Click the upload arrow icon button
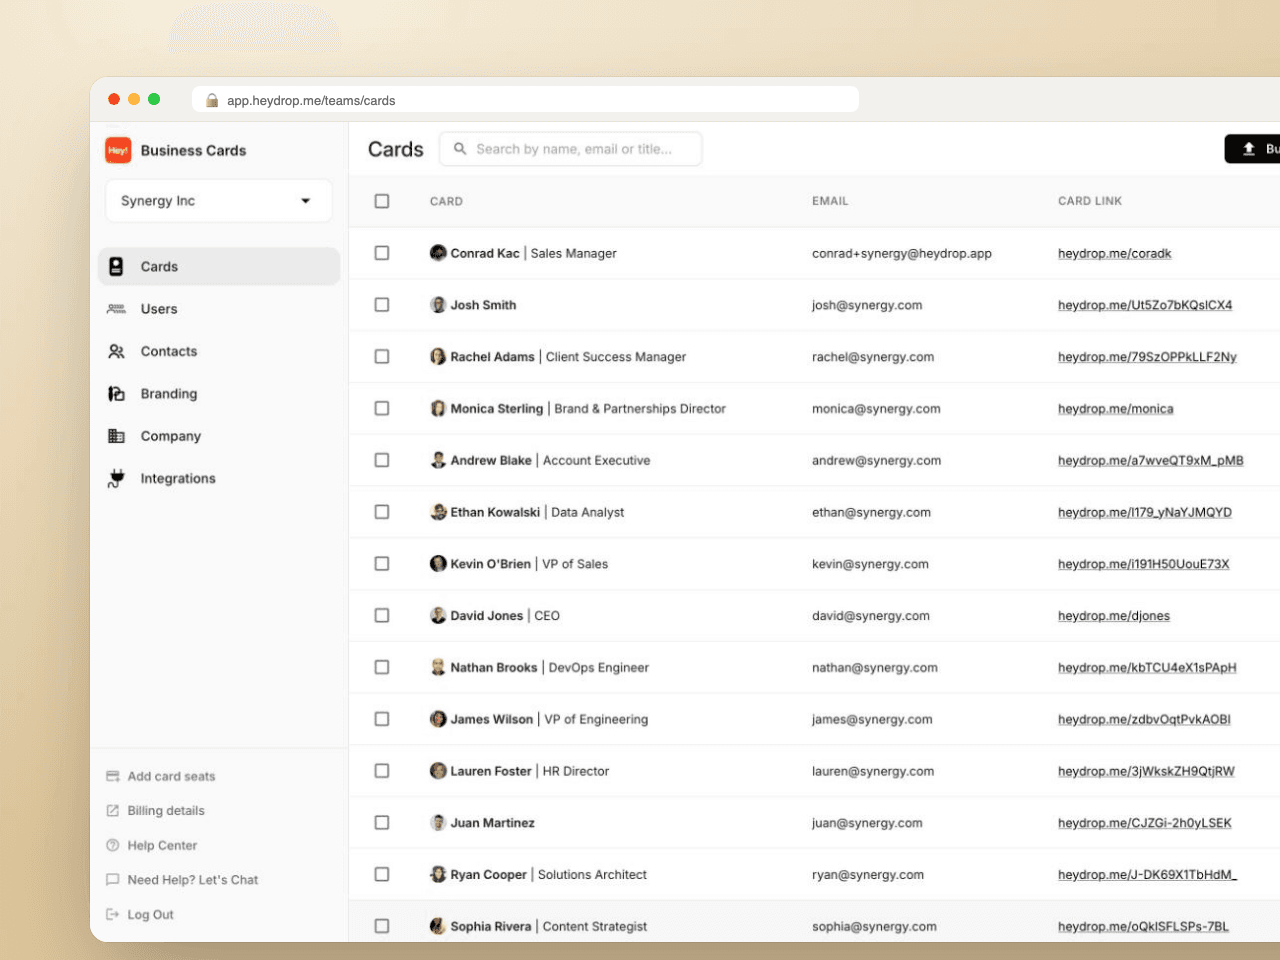Viewport: 1280px width, 960px height. tap(1248, 149)
